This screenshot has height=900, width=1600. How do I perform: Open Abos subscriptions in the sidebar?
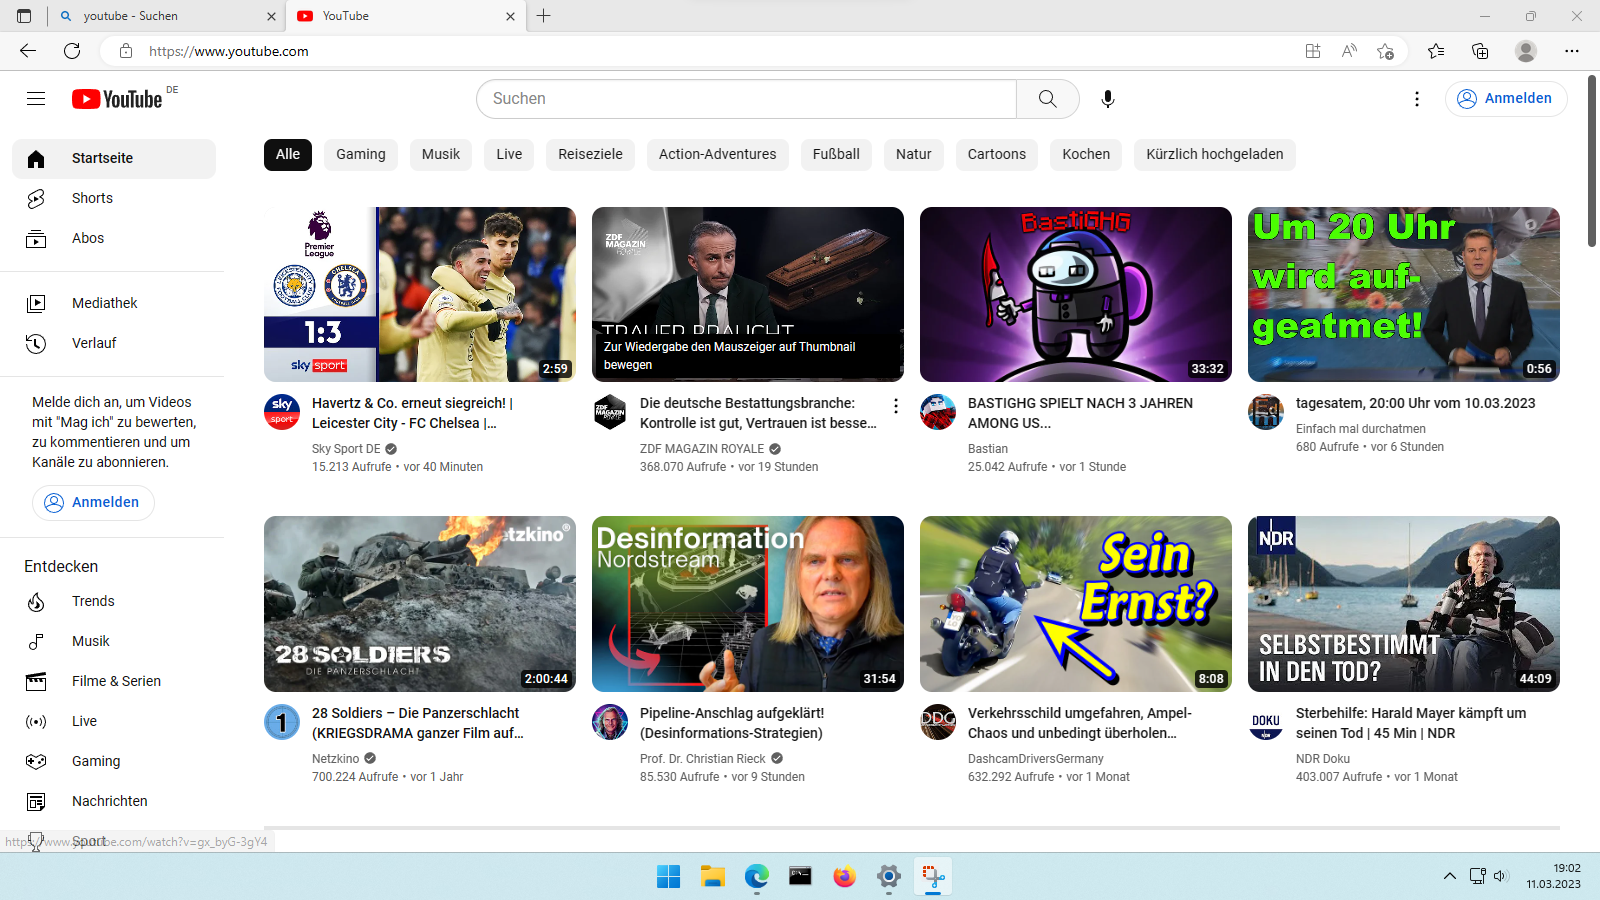pos(114,238)
